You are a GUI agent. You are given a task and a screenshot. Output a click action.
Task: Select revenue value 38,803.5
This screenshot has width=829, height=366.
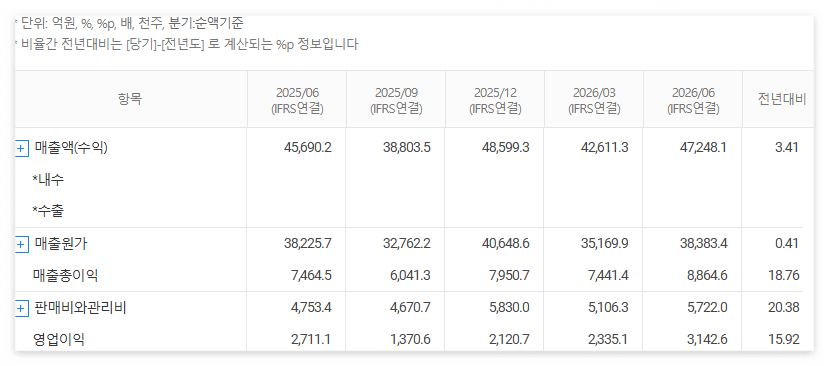(x=407, y=148)
